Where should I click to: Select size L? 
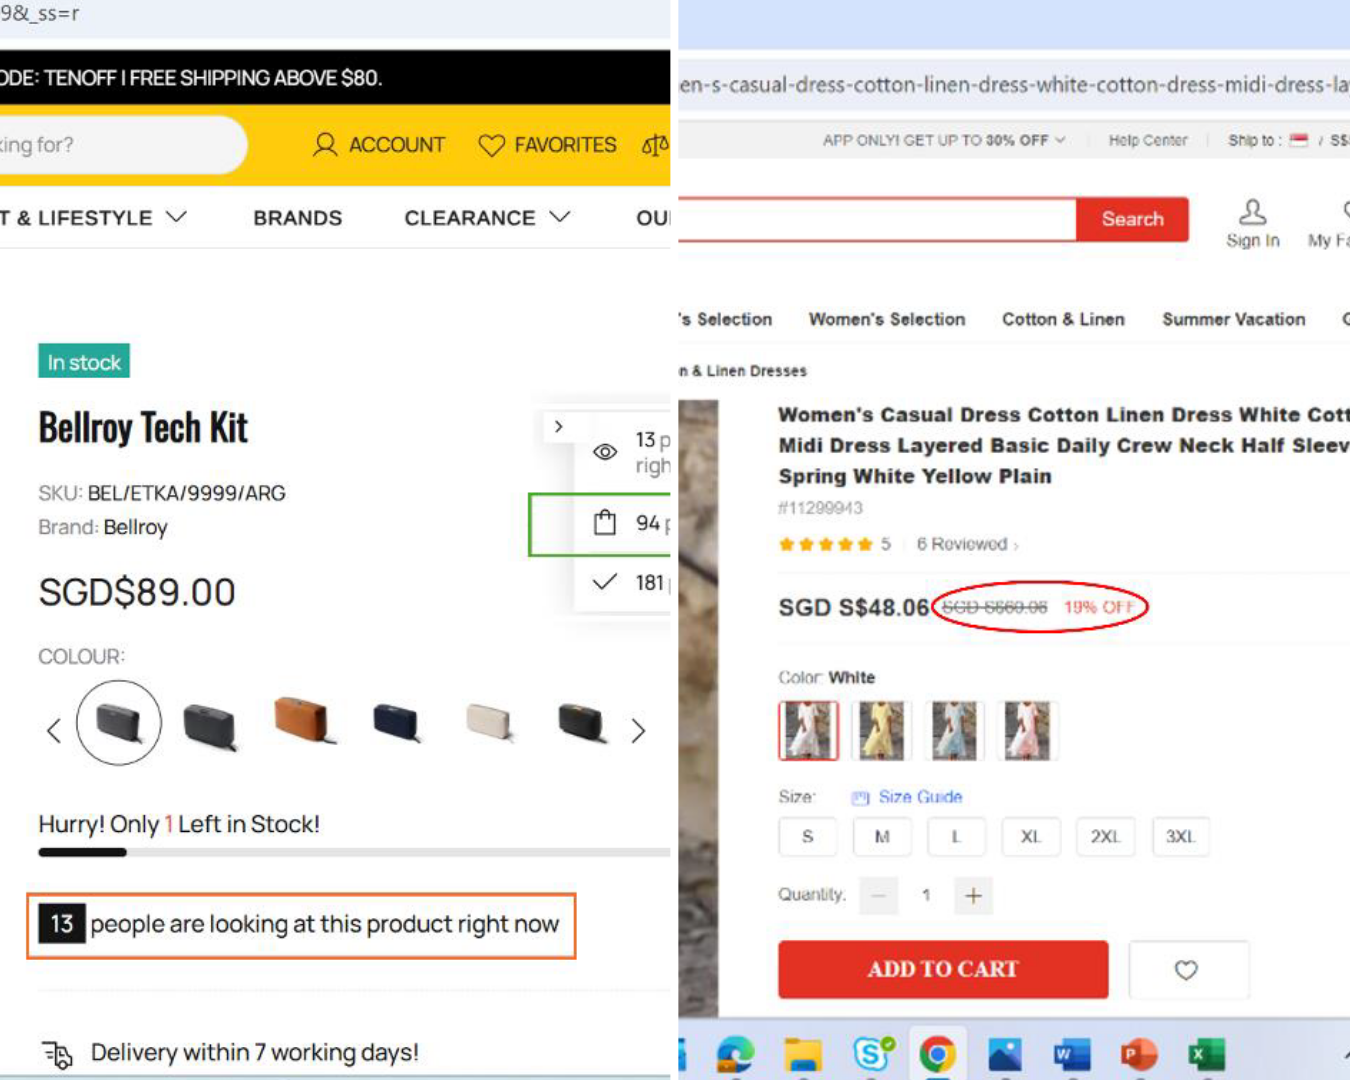click(x=956, y=836)
